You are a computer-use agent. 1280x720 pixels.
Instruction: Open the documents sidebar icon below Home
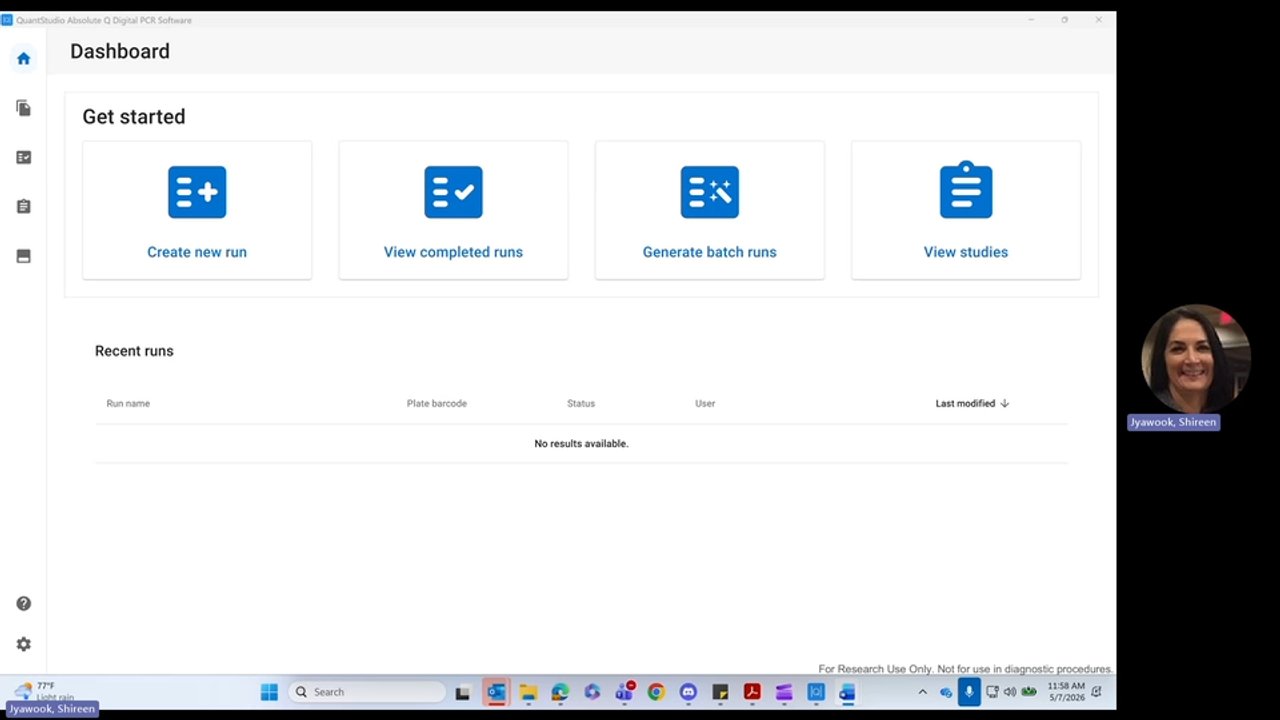pyautogui.click(x=24, y=108)
